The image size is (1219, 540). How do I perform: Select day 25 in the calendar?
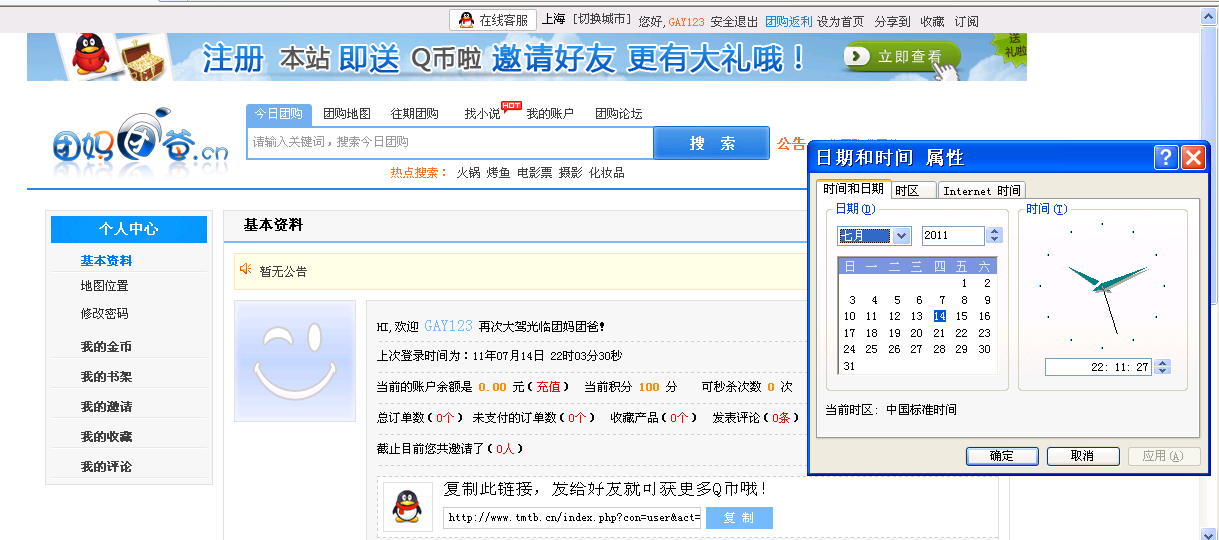coord(872,349)
